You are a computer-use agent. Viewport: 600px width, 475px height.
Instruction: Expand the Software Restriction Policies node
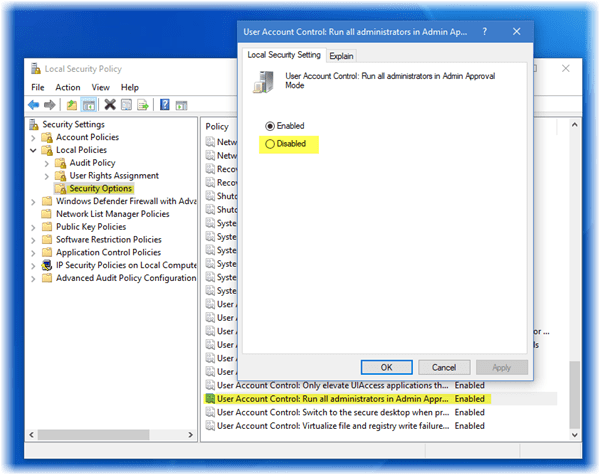(x=33, y=240)
